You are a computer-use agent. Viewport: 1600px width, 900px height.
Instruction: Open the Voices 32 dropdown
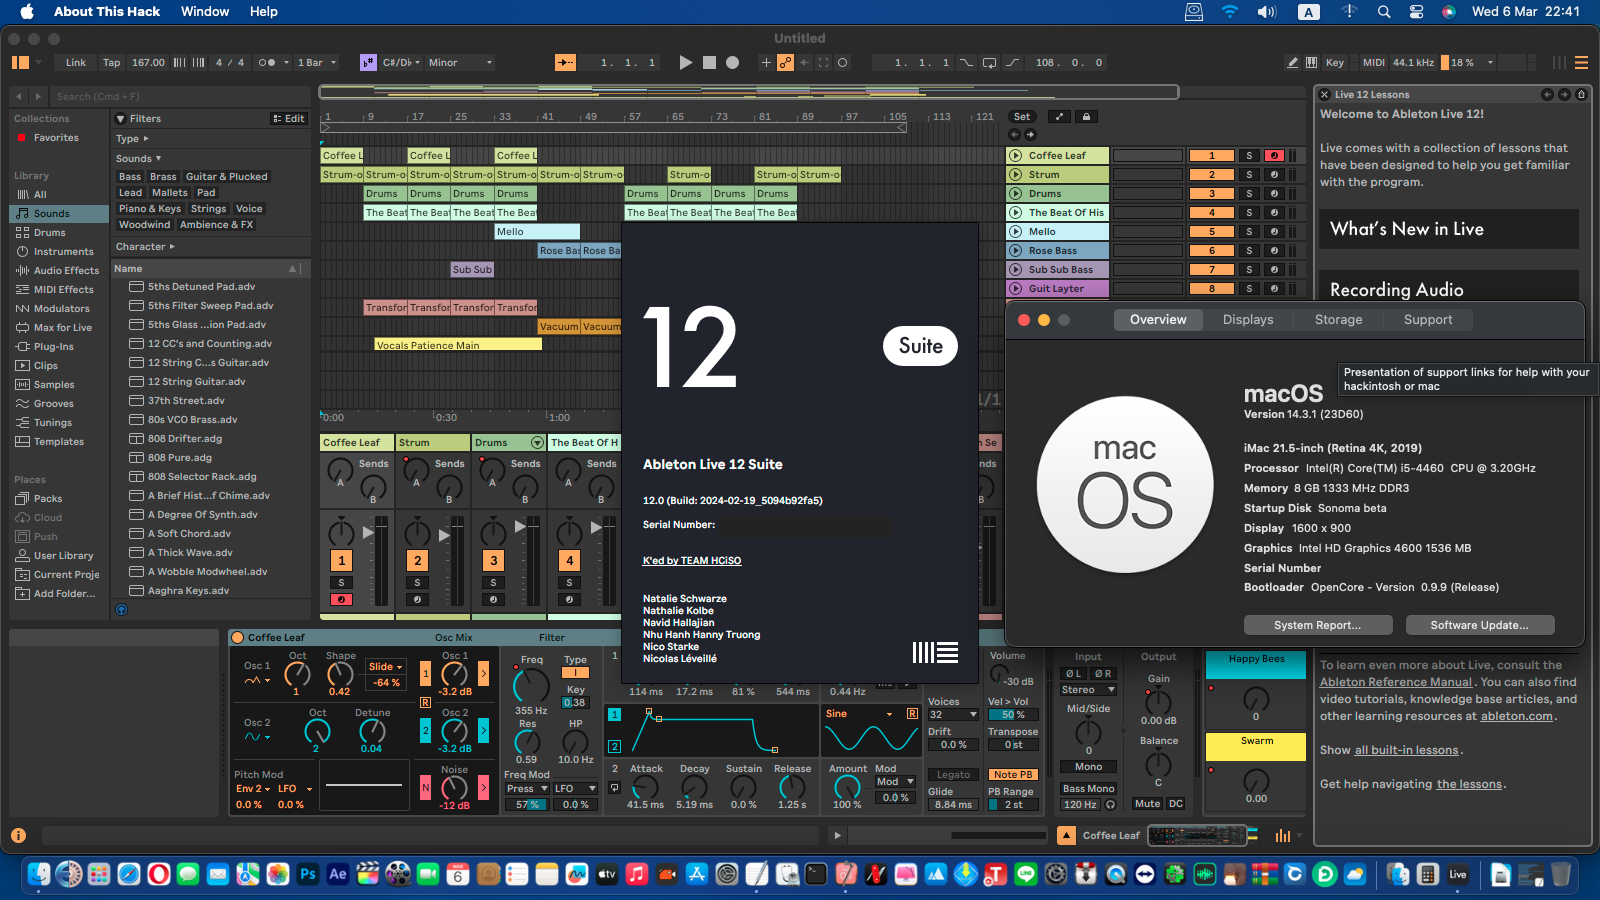click(x=953, y=715)
